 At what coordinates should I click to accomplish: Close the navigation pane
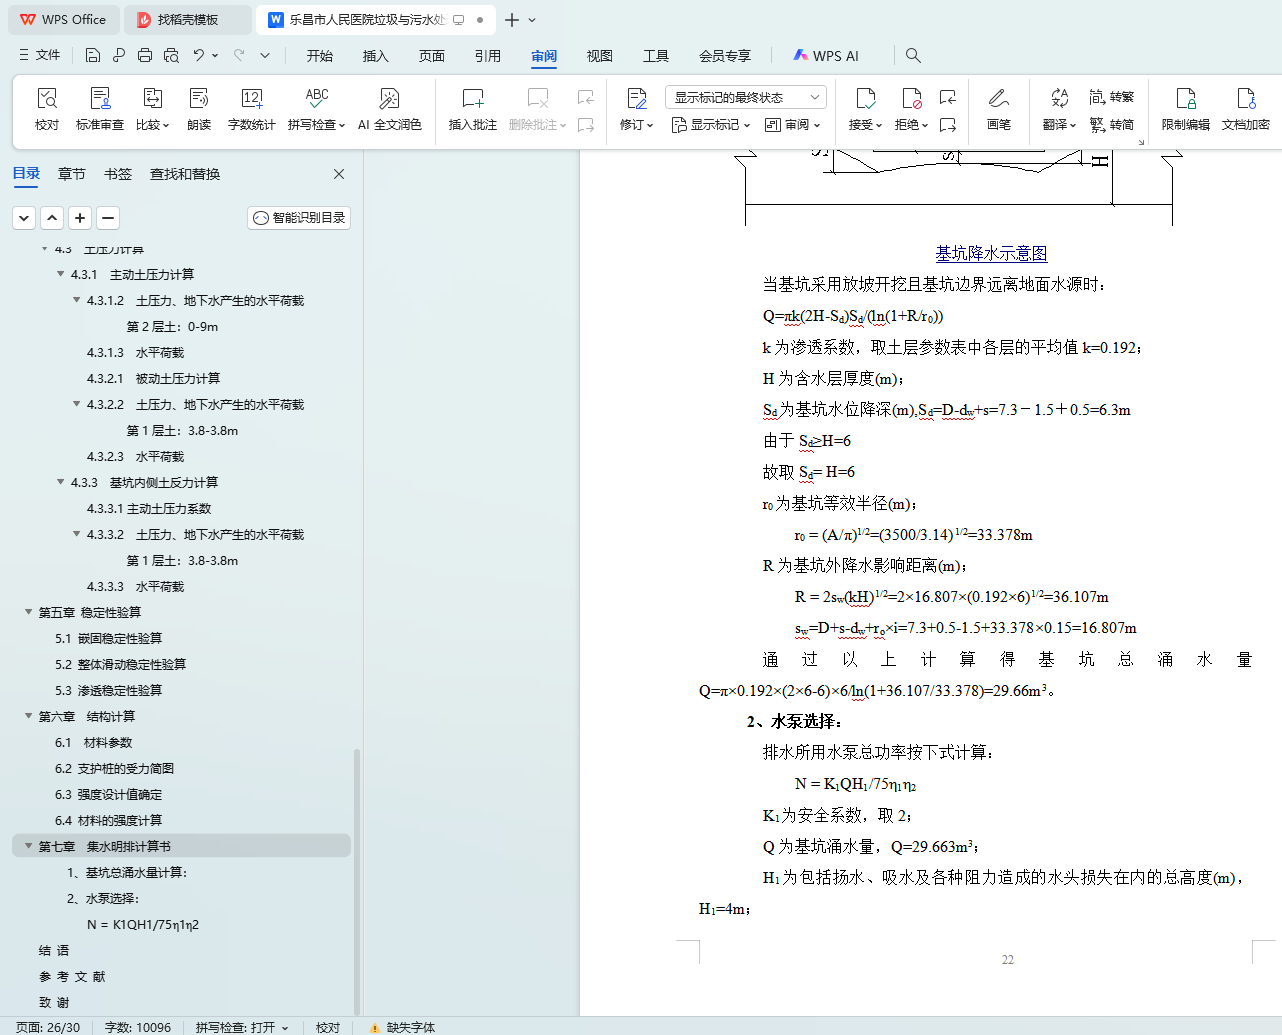coord(339,174)
